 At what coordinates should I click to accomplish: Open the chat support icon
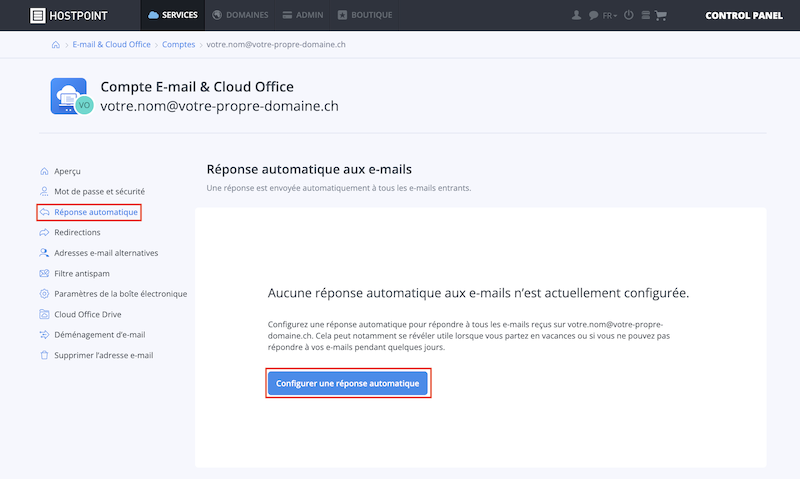coord(593,15)
